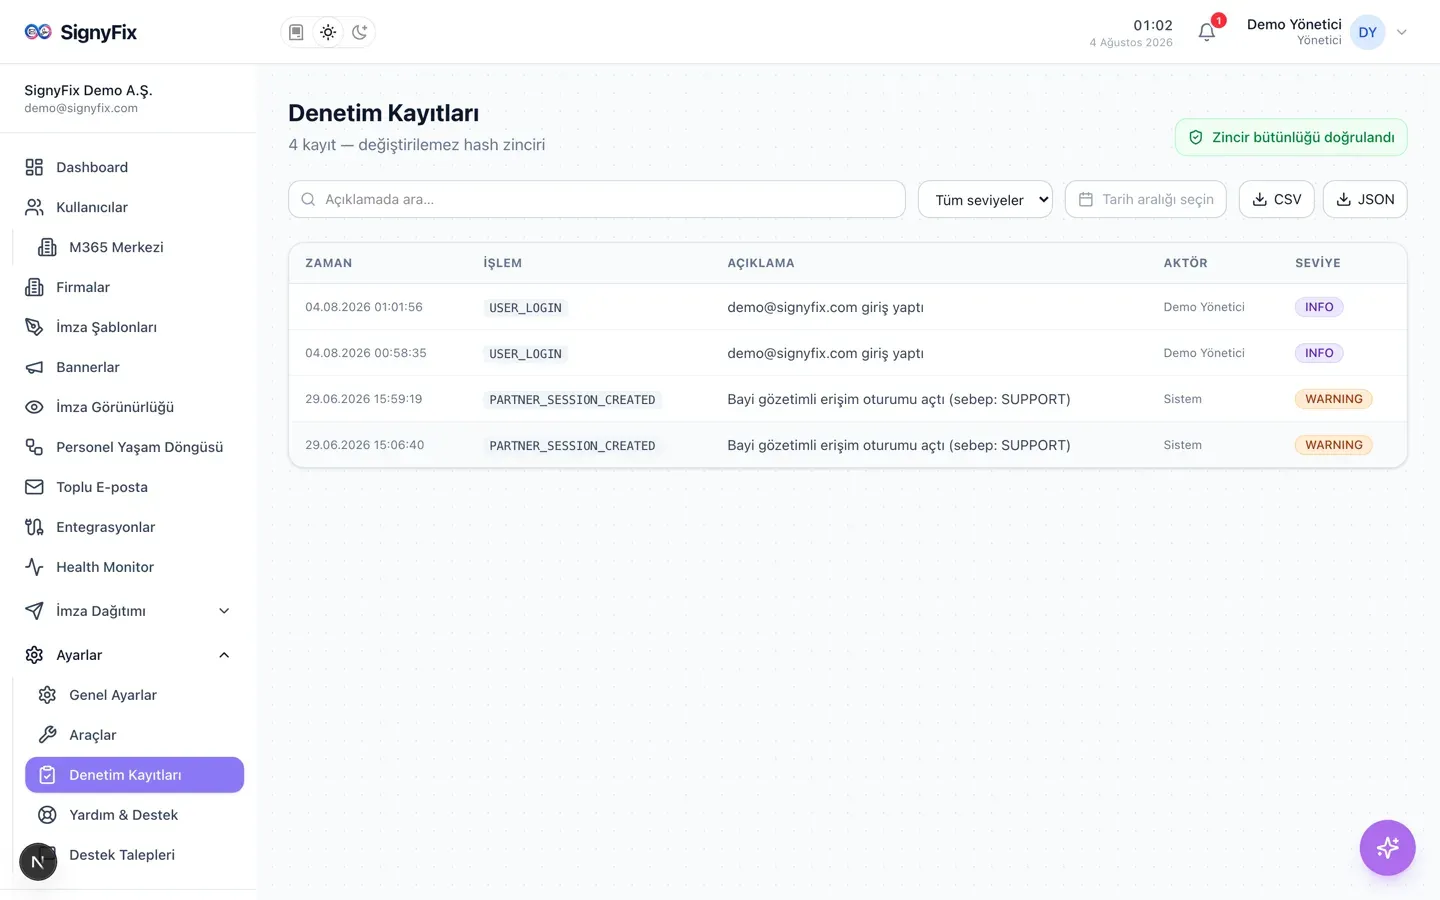The height and width of the screenshot is (900, 1440).
Task: Select the system theme icon in header
Action: [296, 32]
